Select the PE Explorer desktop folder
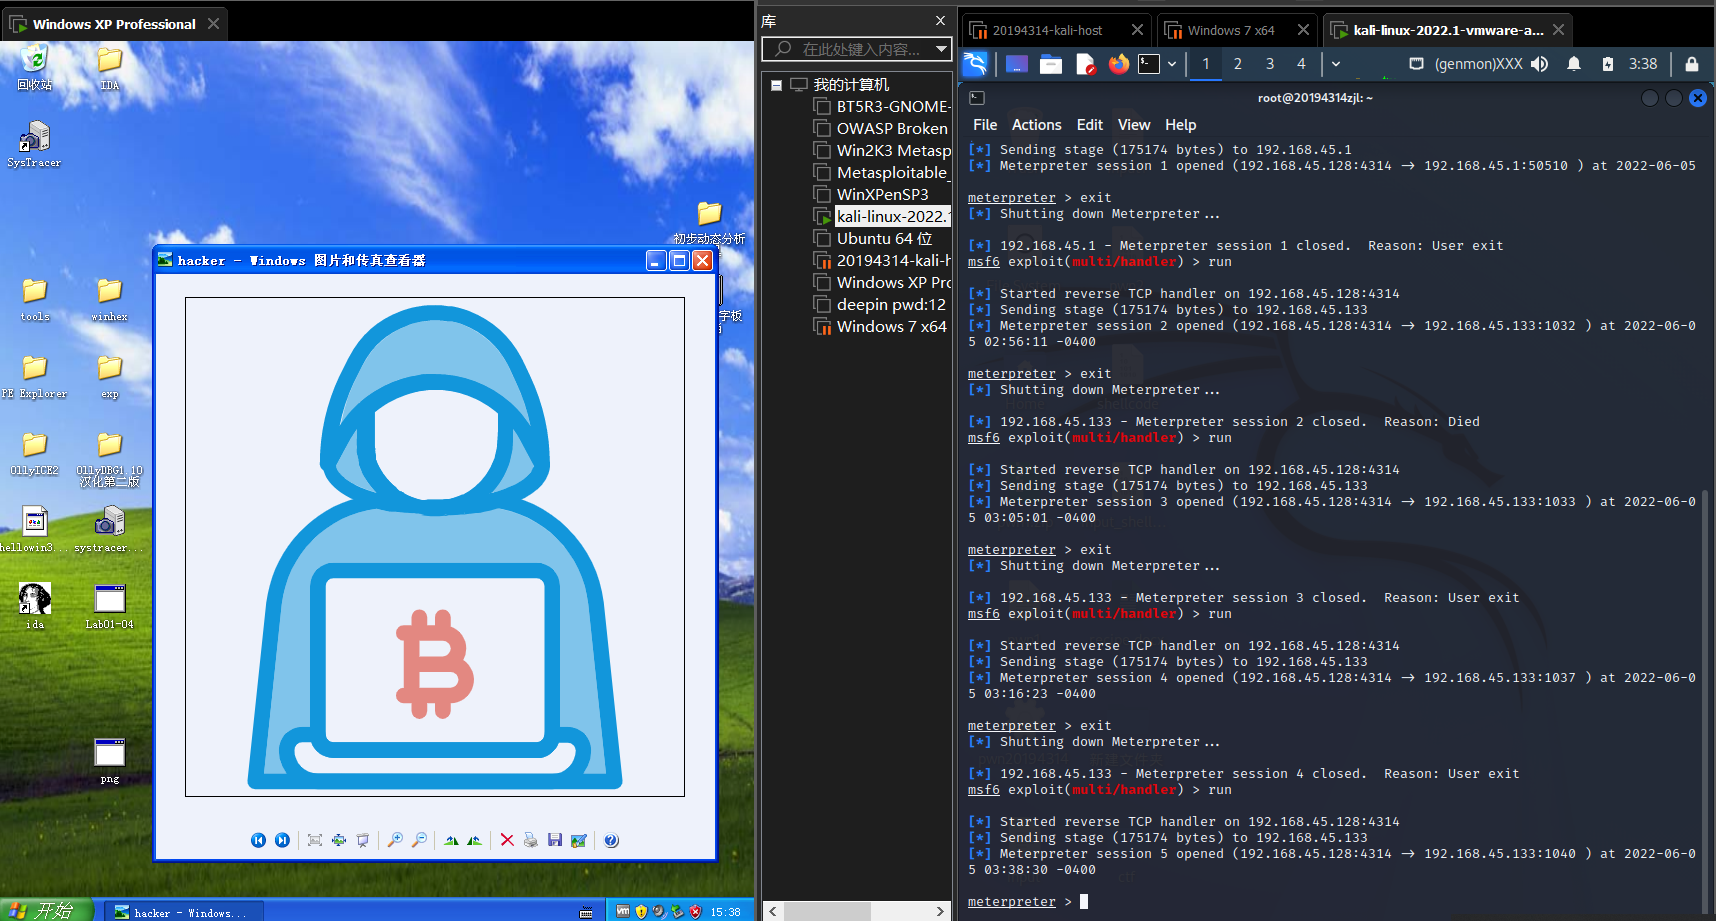 (34, 376)
